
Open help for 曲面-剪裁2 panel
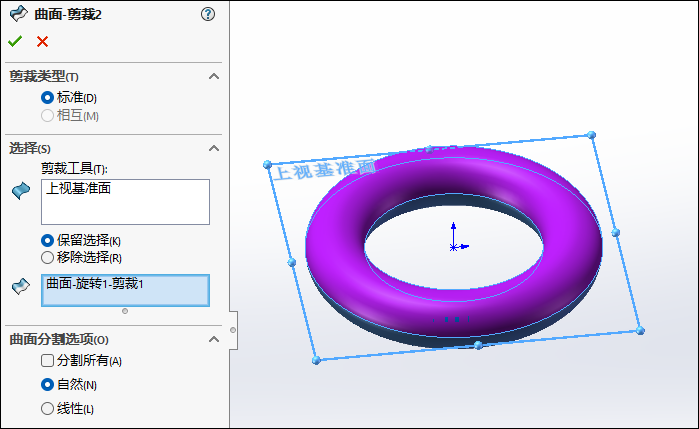[208, 14]
